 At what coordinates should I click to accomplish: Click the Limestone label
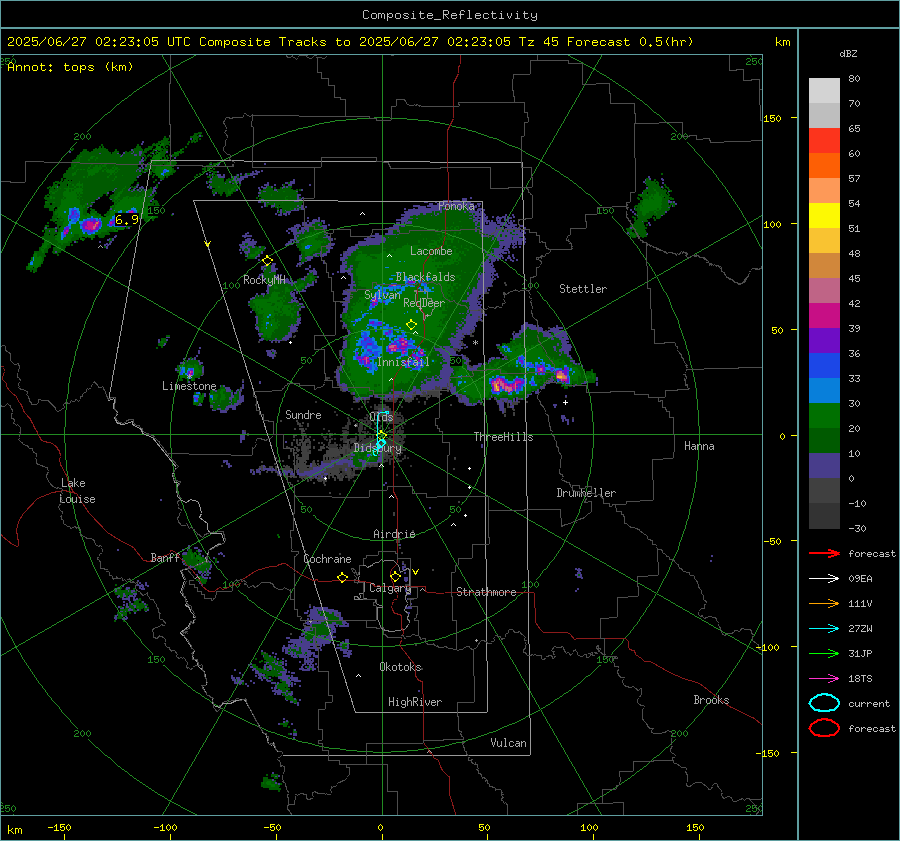189,386
